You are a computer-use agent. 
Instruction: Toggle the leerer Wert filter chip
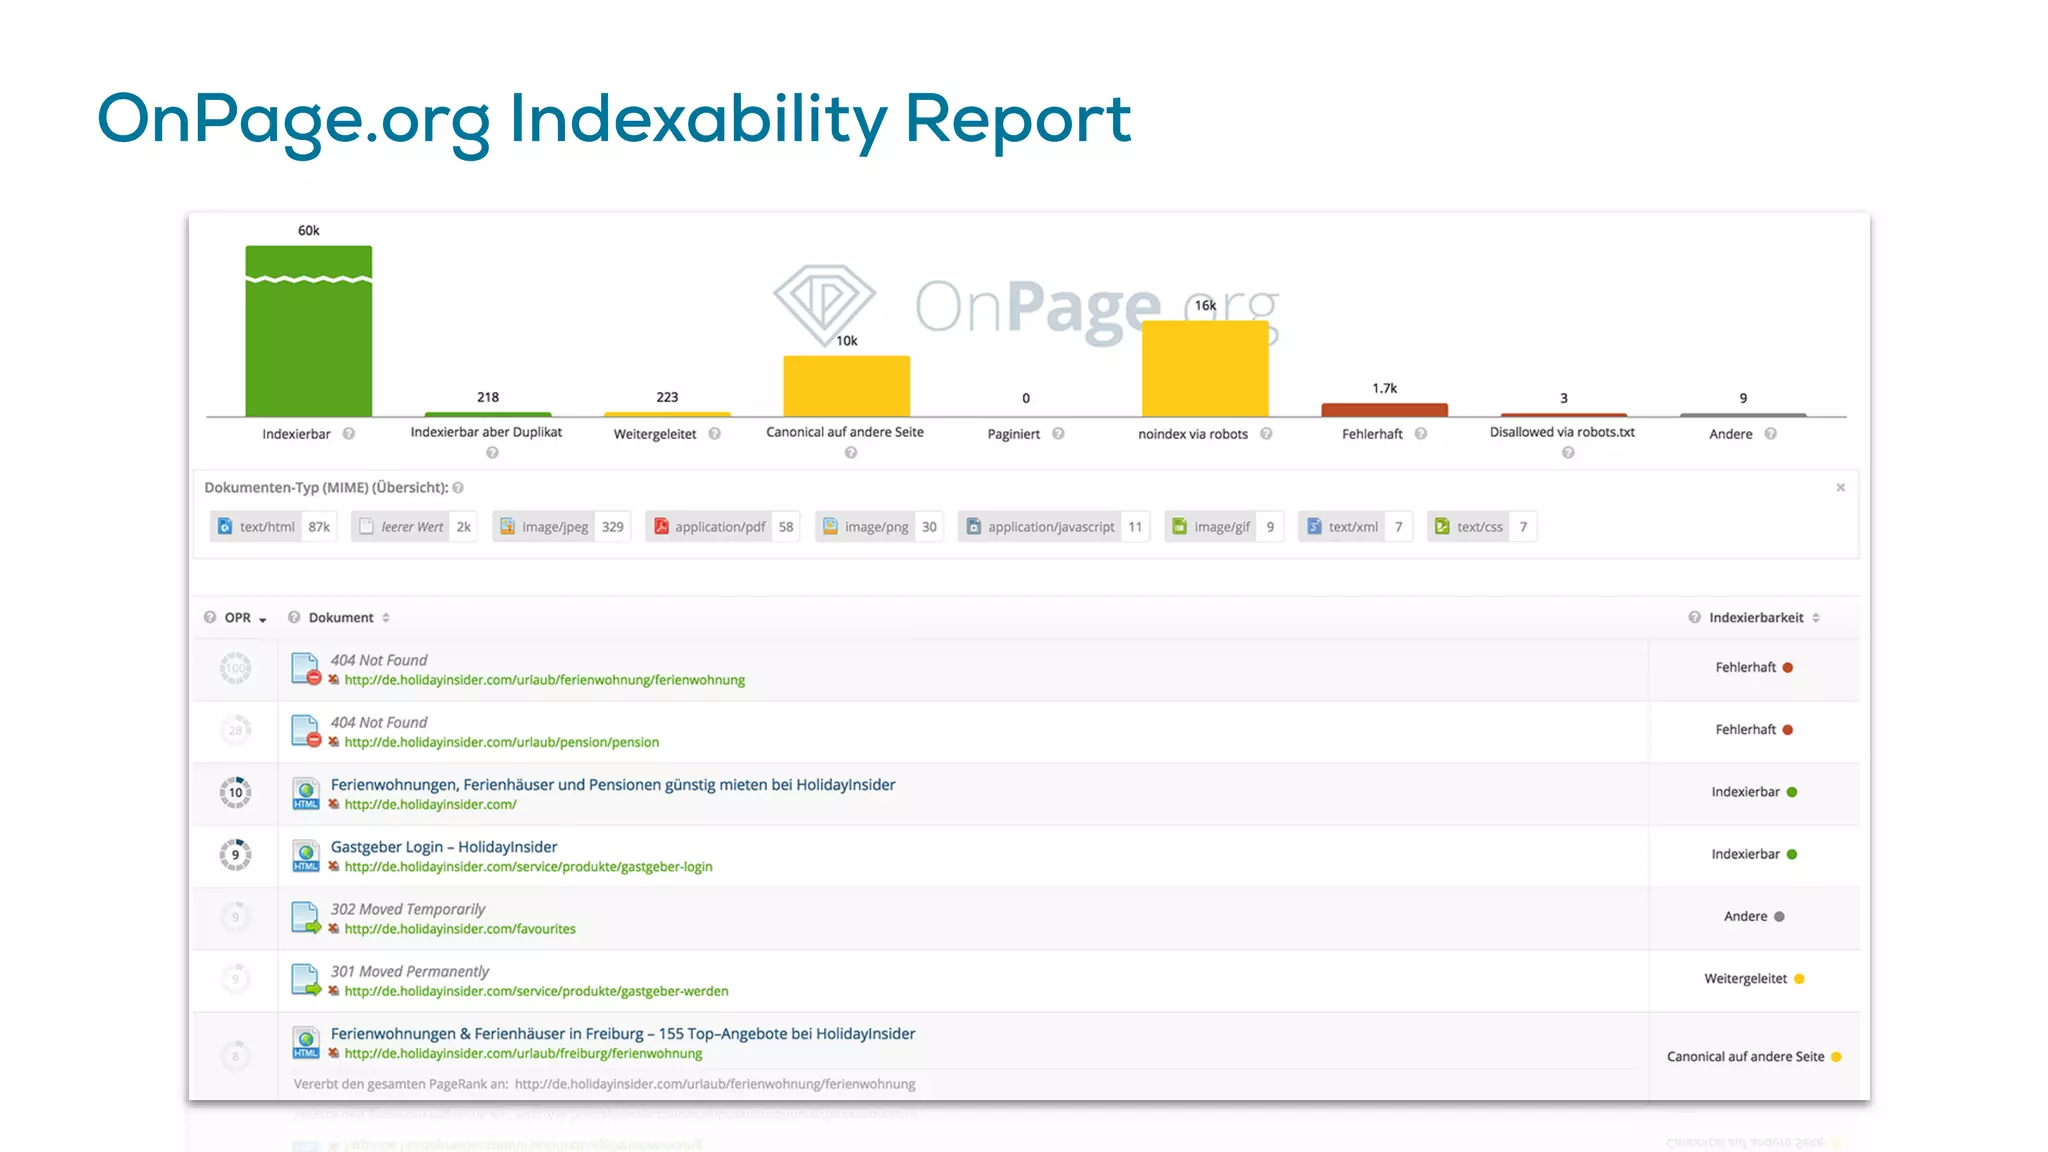click(412, 527)
